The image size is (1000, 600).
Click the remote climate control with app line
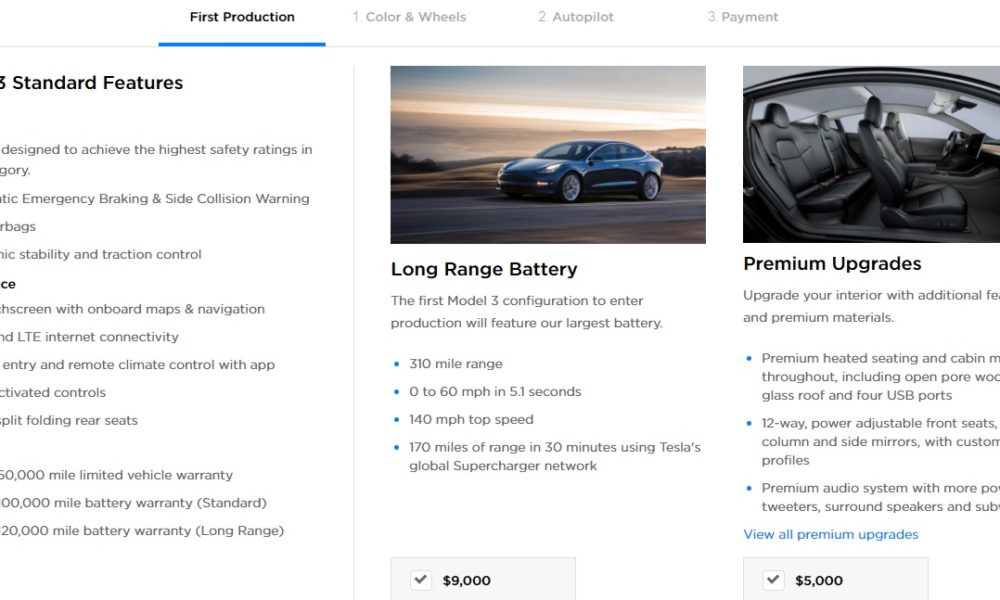137,365
